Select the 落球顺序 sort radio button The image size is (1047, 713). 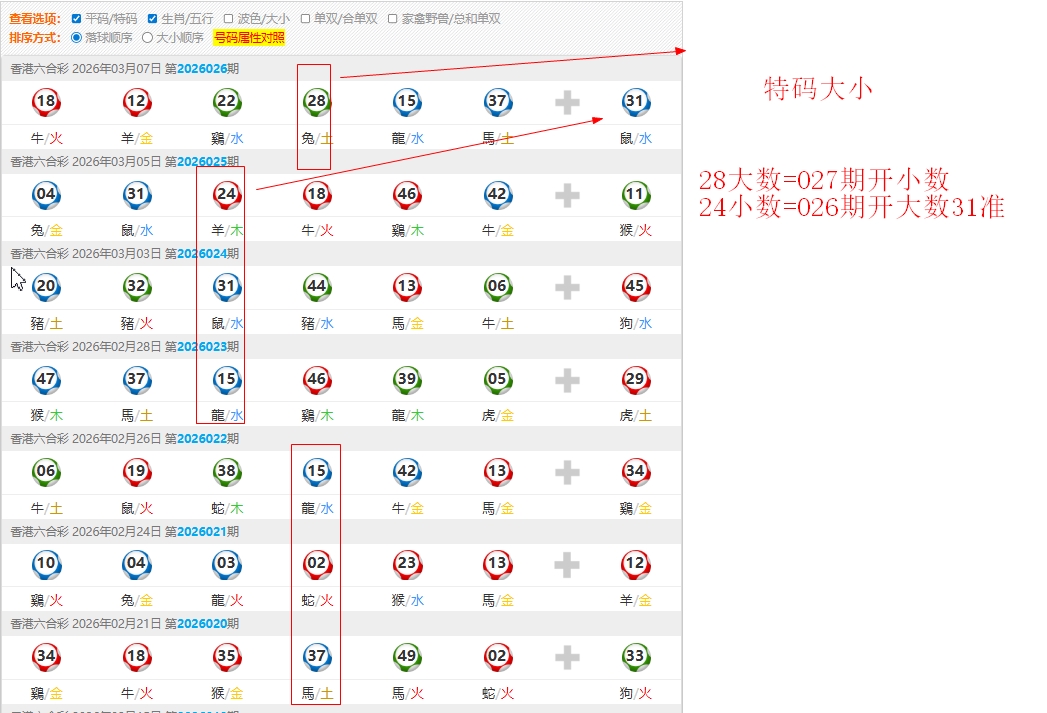[x=77, y=38]
